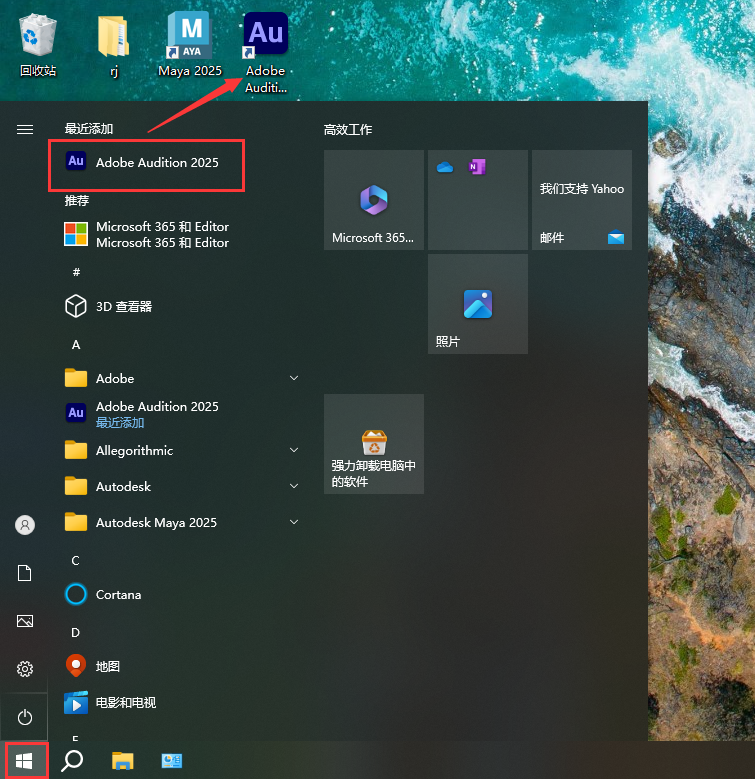Click the # letter header

point(76,272)
